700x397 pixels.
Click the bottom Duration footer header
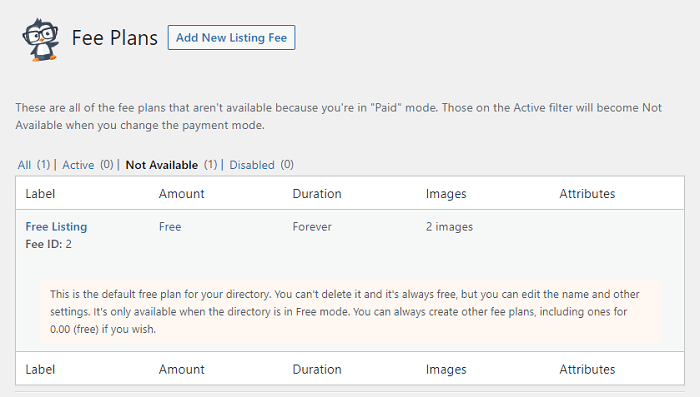(x=317, y=369)
